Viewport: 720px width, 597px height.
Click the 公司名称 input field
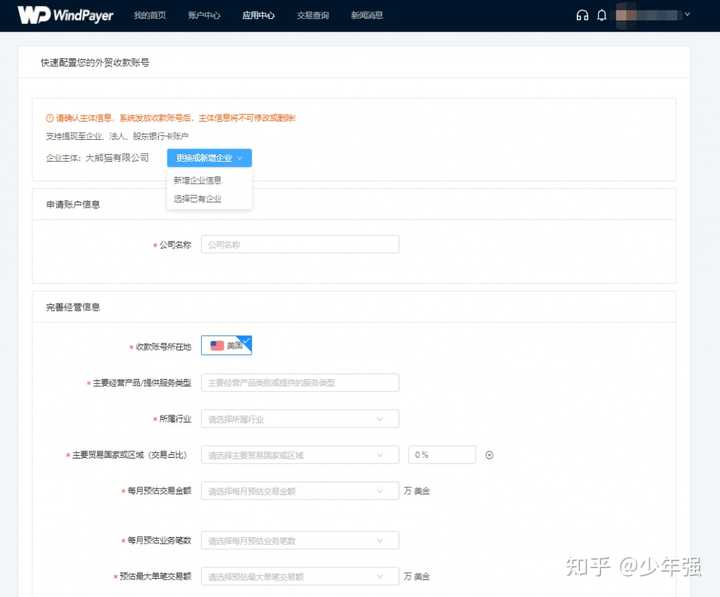(300, 244)
